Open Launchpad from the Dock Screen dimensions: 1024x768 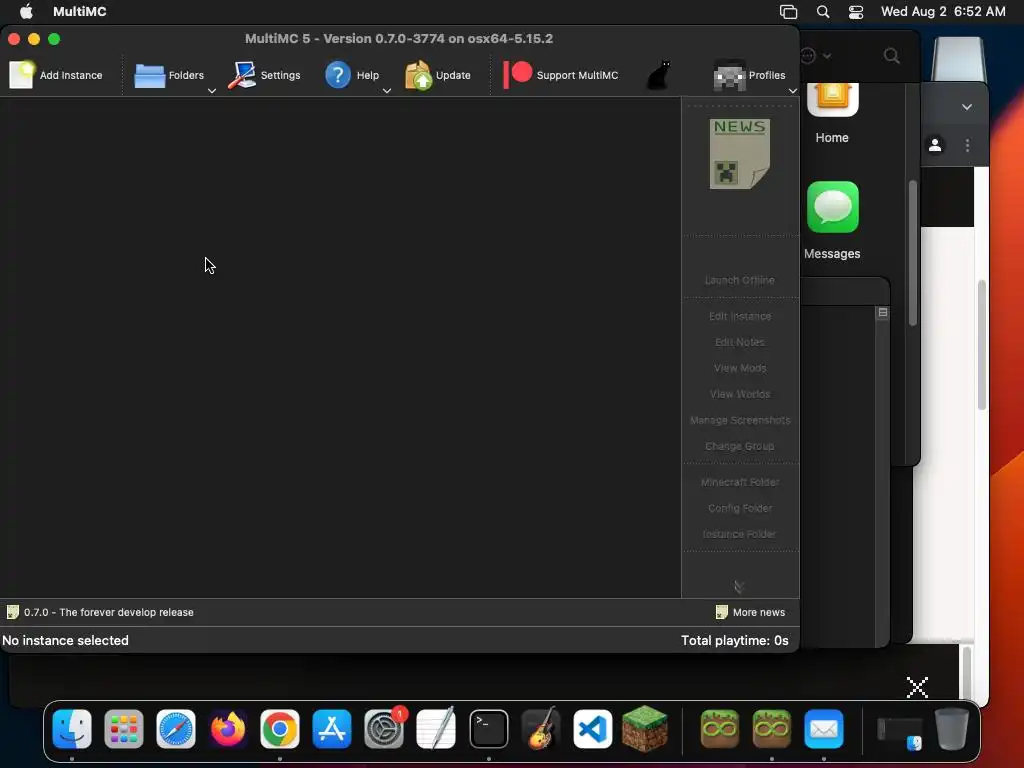click(x=123, y=729)
